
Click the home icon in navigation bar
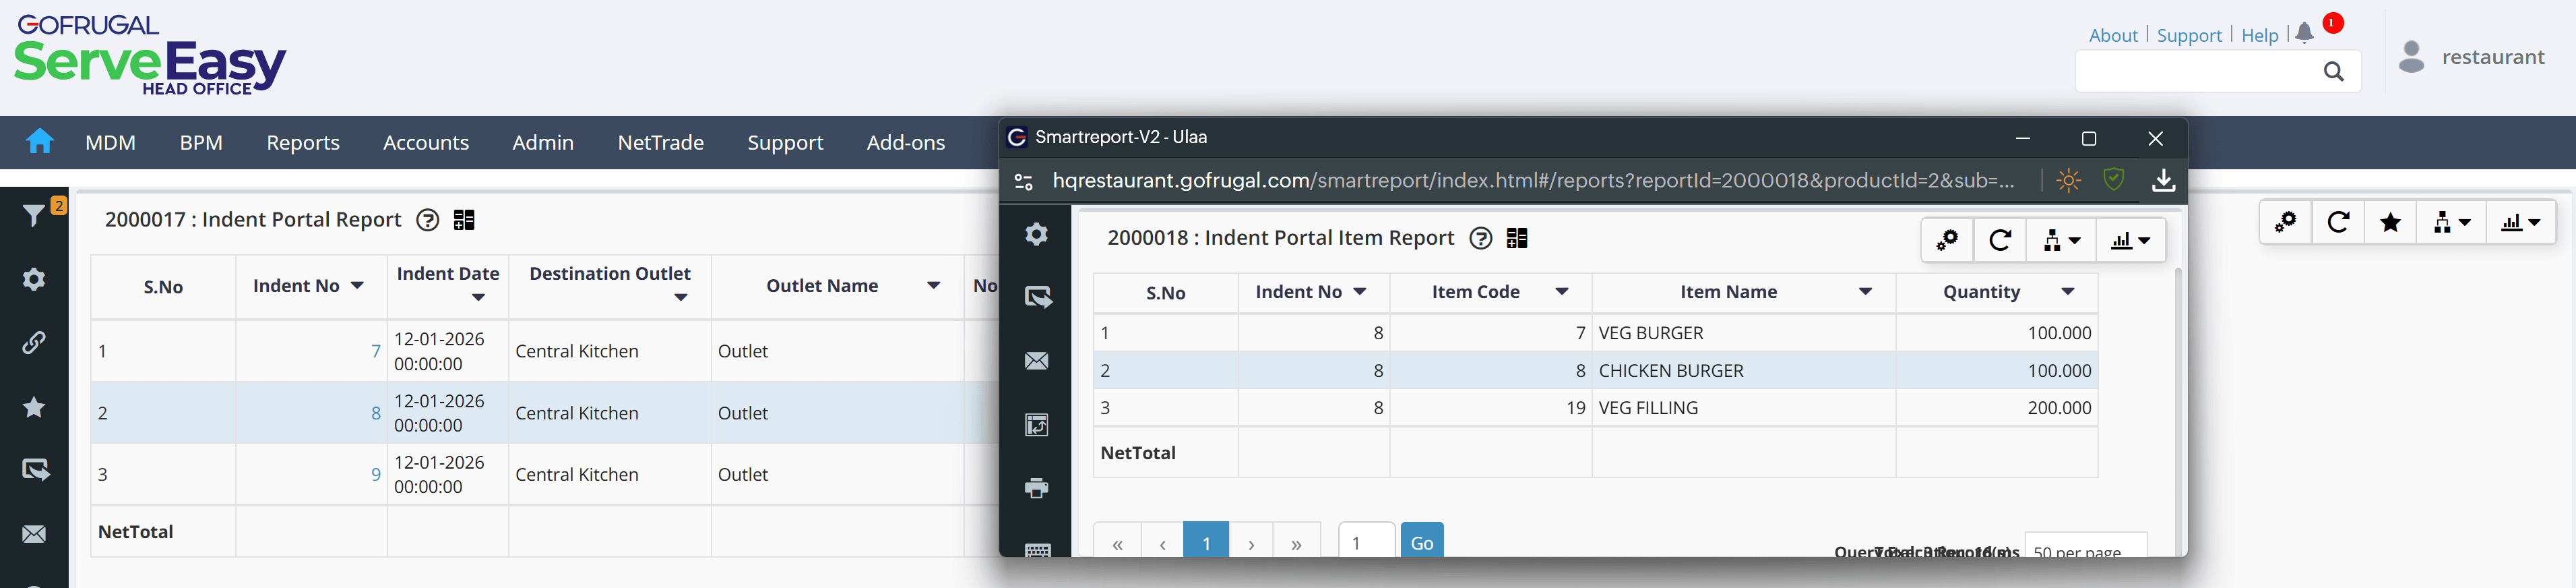point(40,142)
